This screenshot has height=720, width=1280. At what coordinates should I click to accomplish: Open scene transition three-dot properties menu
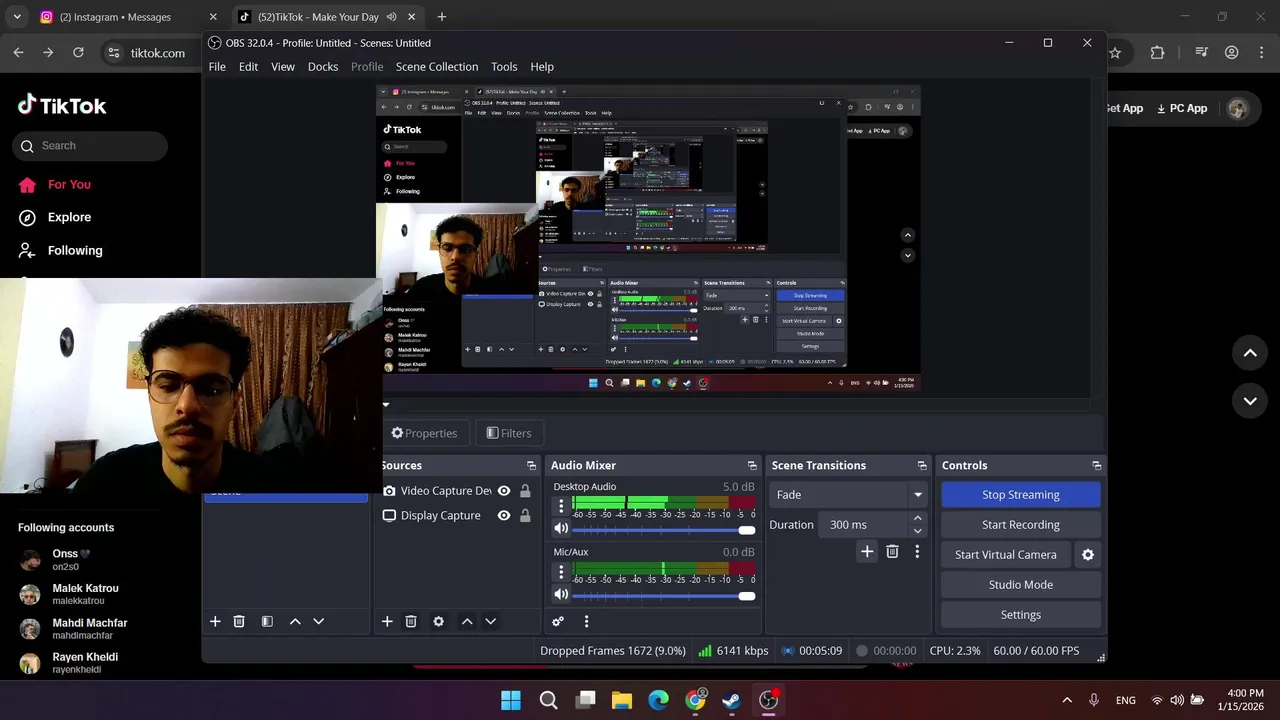pyautogui.click(x=917, y=551)
